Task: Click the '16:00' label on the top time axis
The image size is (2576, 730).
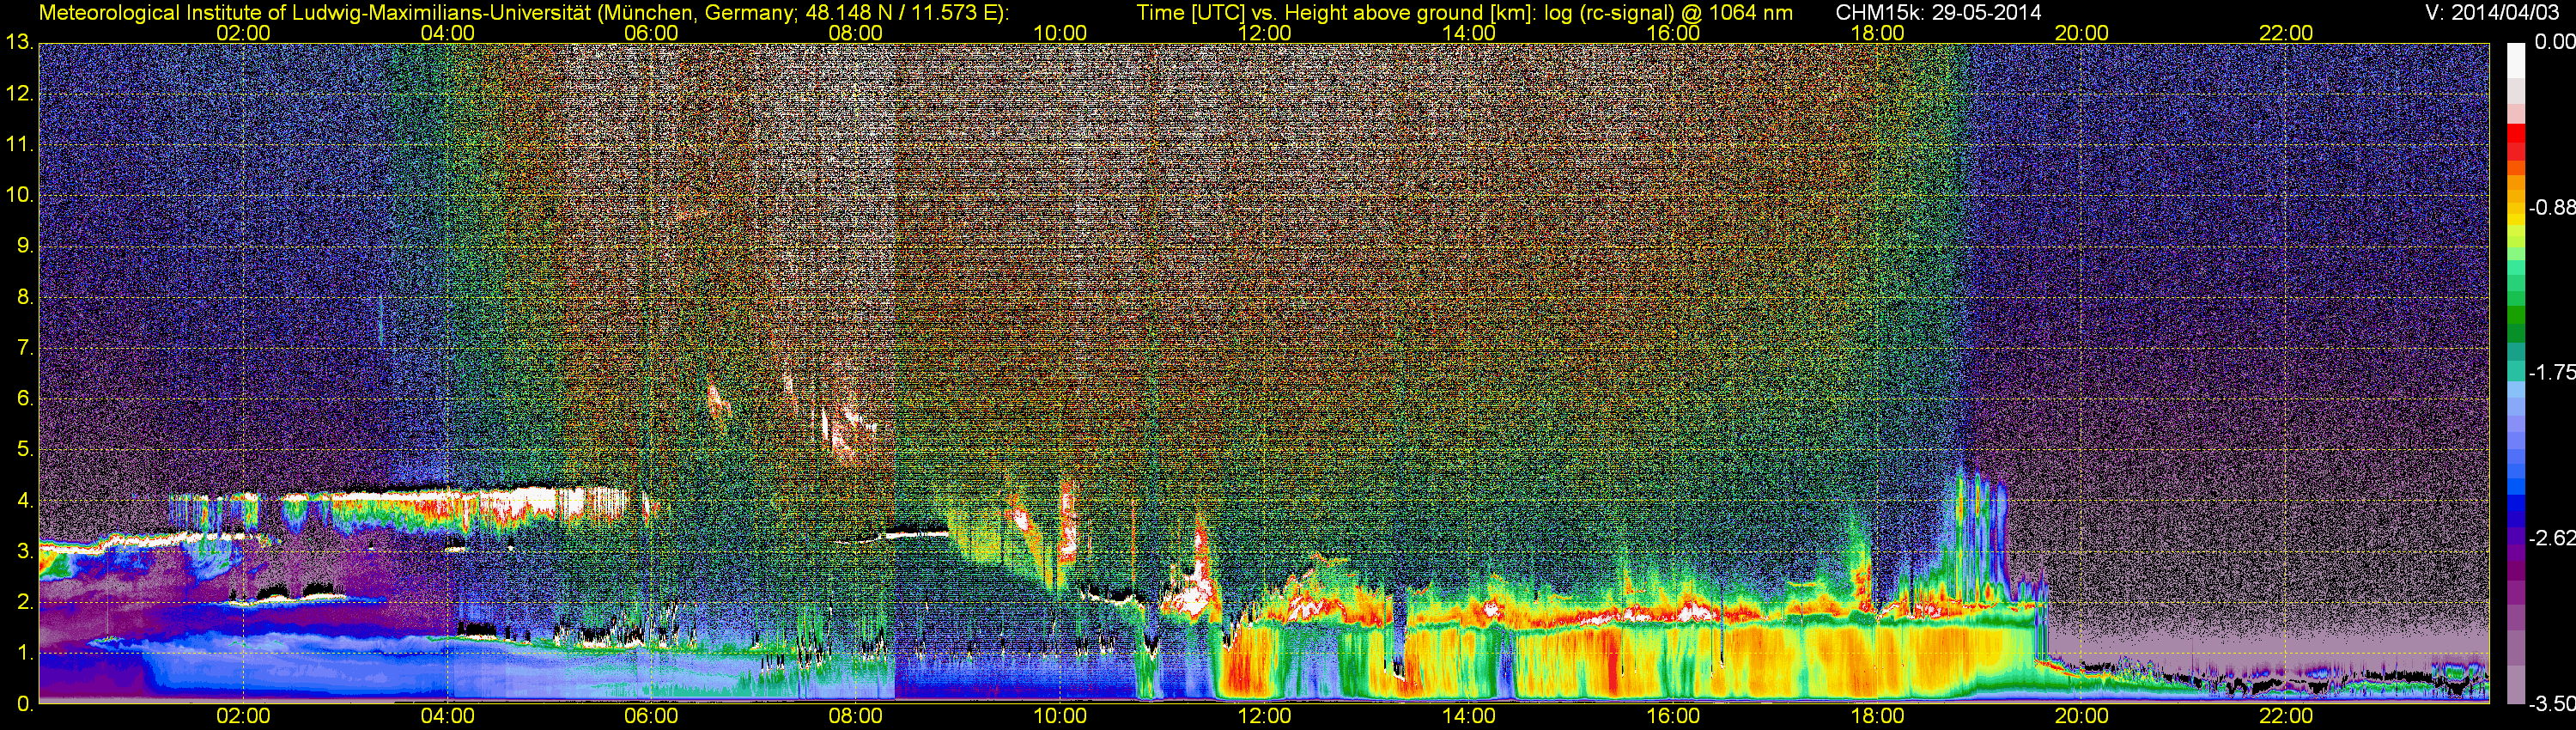Action: pos(1673,33)
